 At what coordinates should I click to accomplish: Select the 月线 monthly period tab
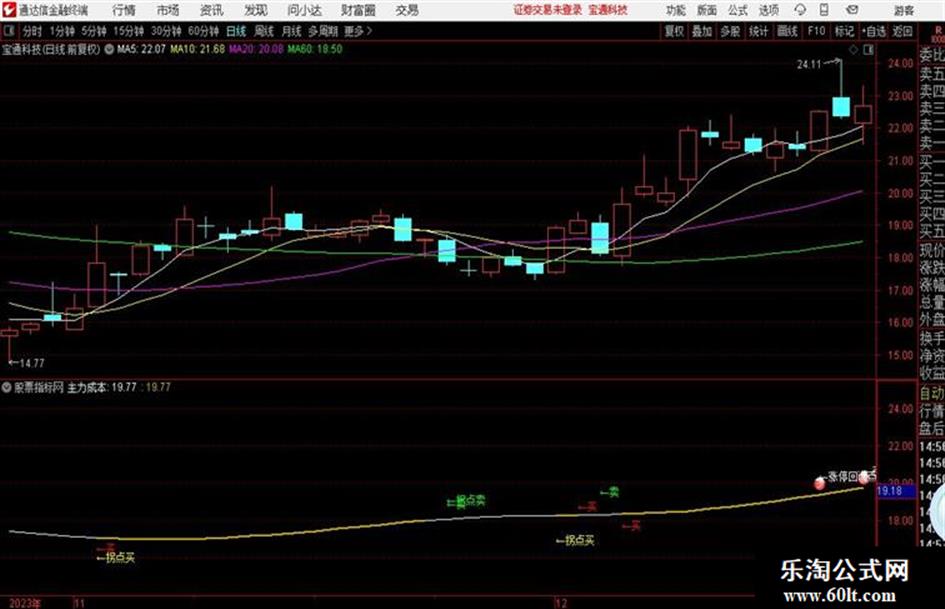coord(292,31)
